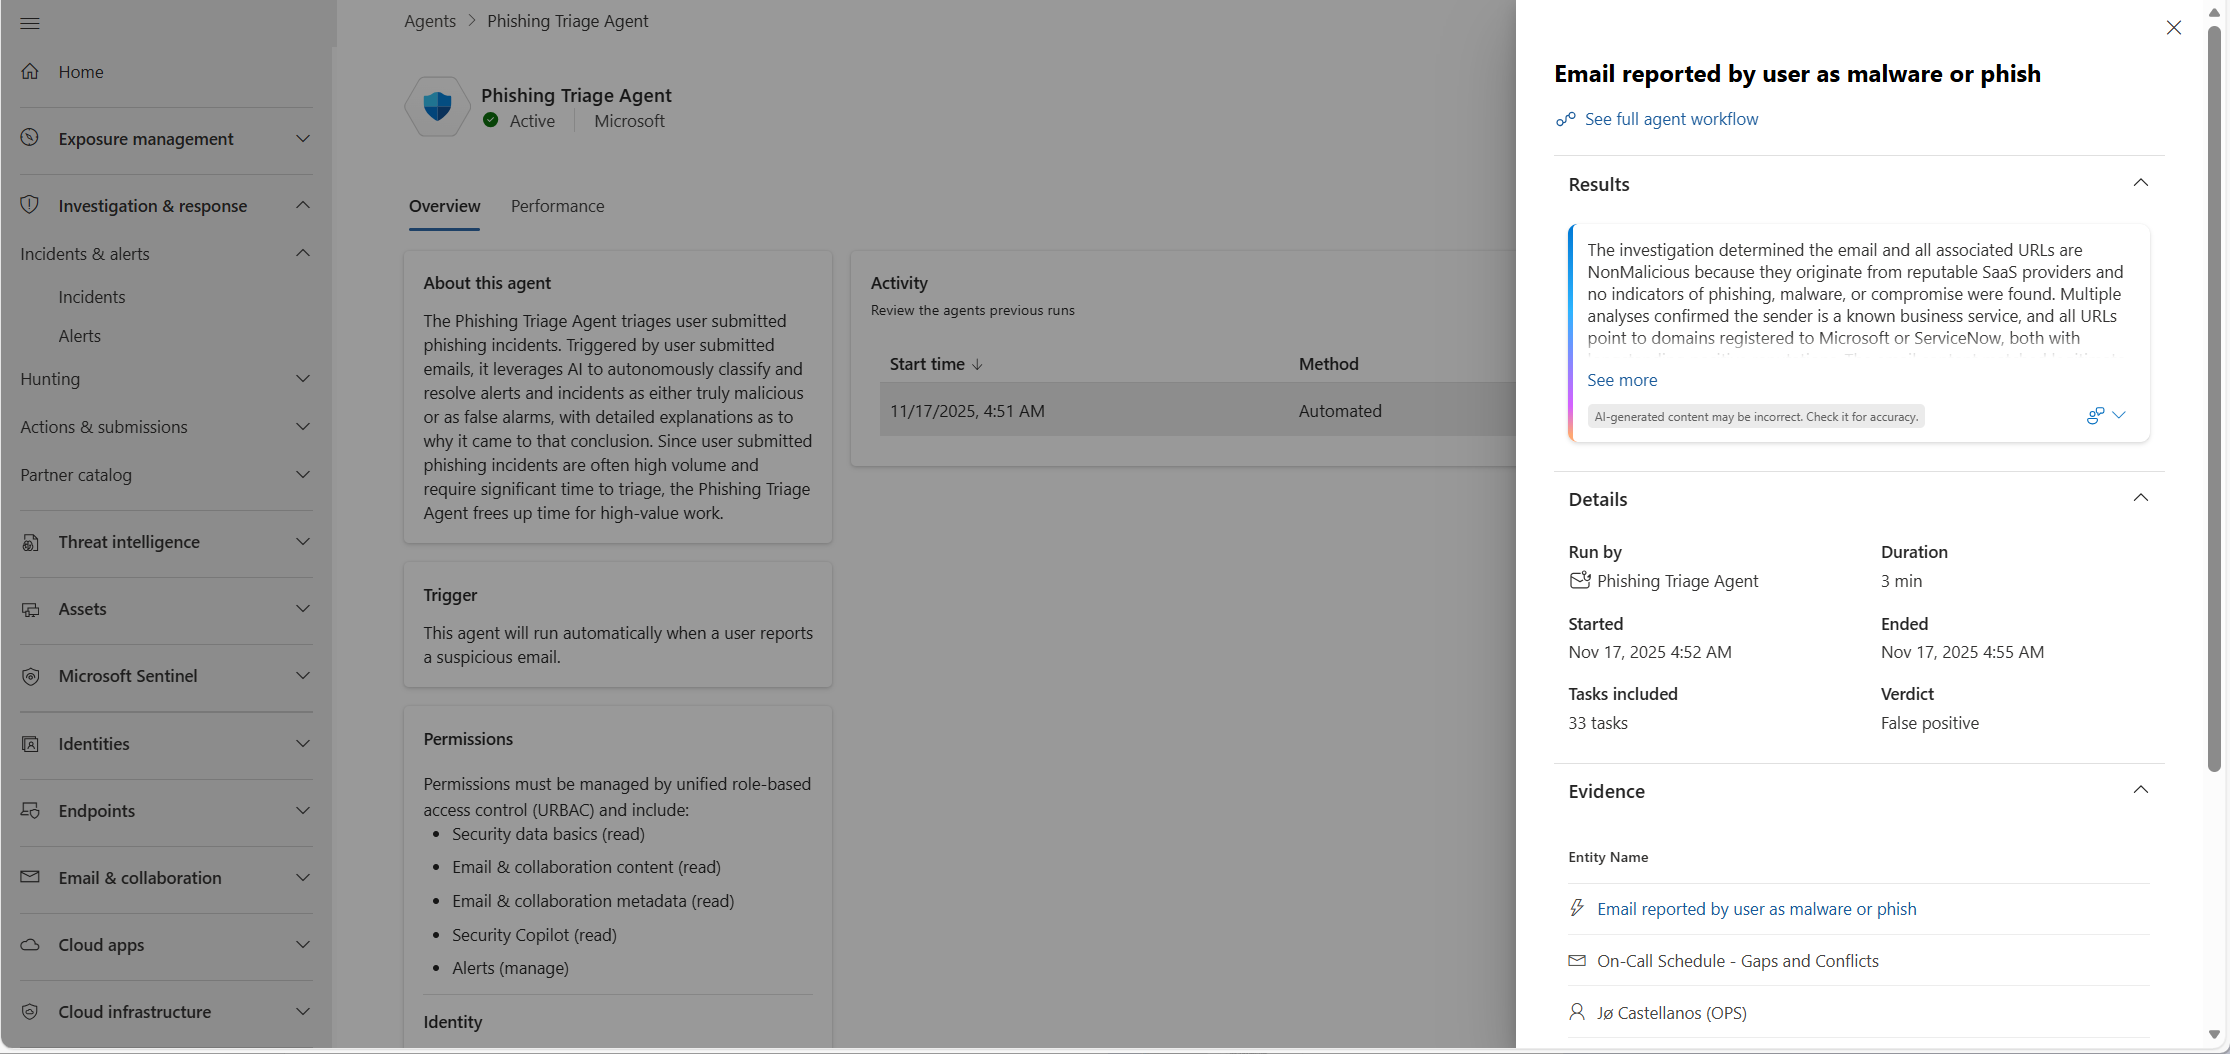Image resolution: width=2230 pixels, height=1054 pixels.
Task: Click the Method column header
Action: coord(1329,364)
